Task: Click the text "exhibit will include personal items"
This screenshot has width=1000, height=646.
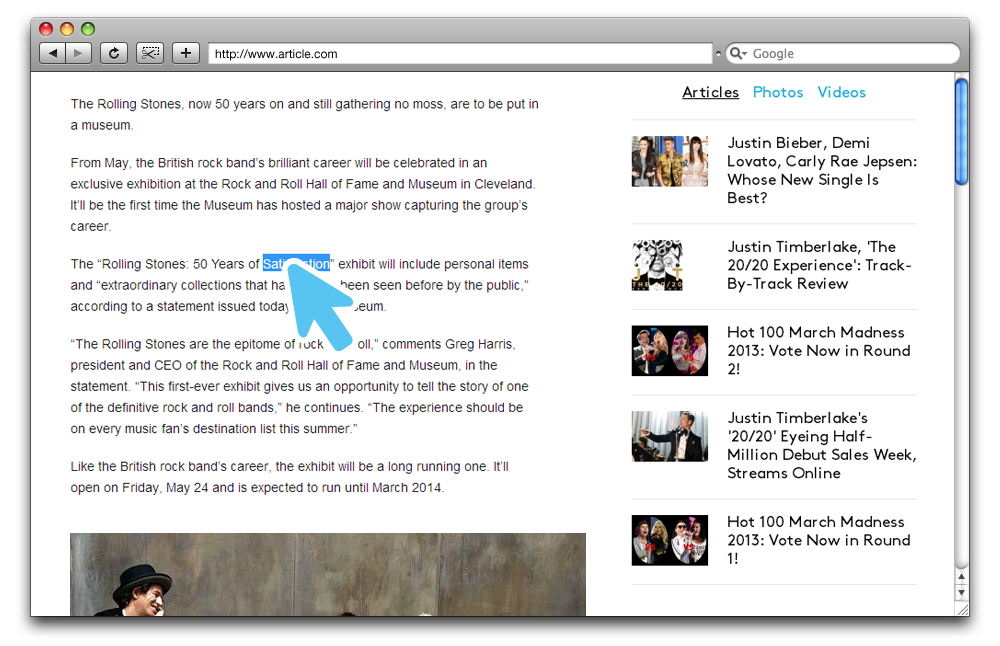Action: (x=433, y=264)
